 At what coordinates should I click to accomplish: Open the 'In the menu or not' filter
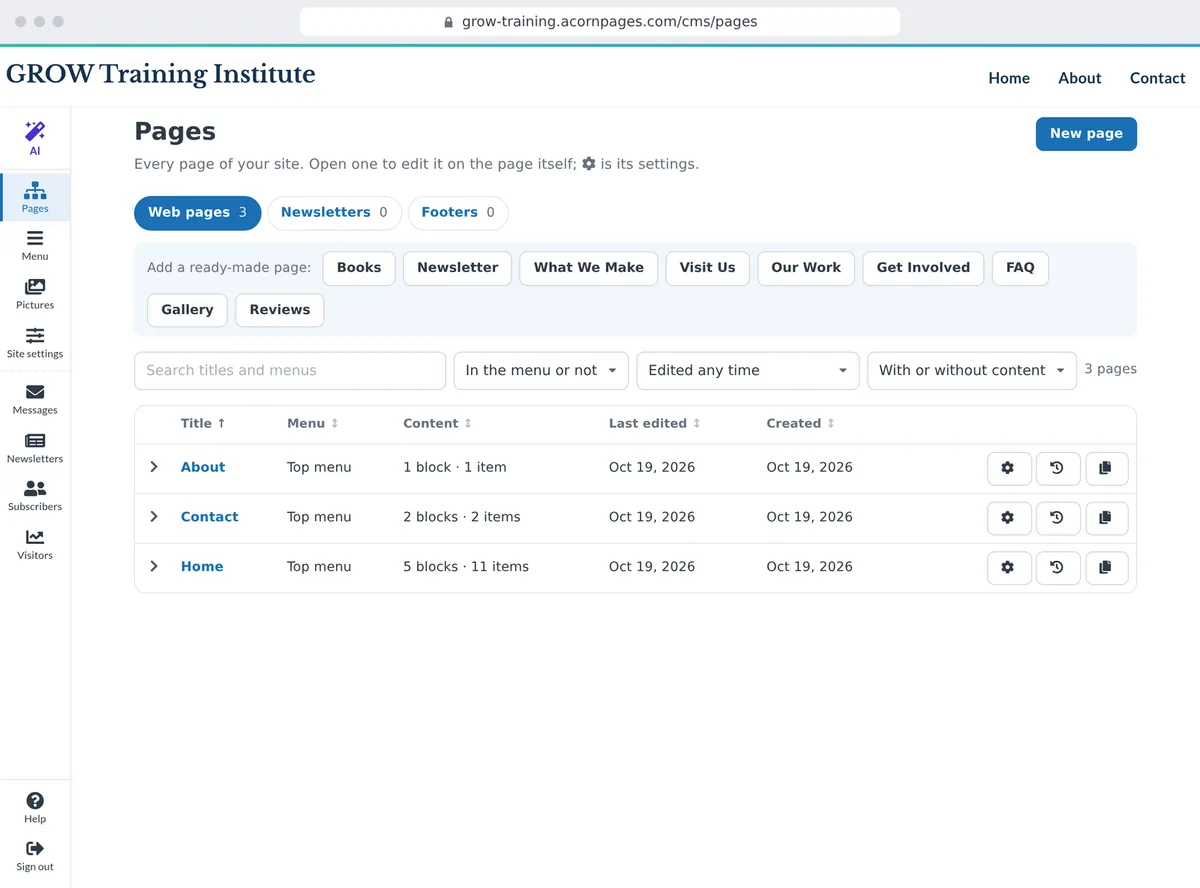[541, 370]
